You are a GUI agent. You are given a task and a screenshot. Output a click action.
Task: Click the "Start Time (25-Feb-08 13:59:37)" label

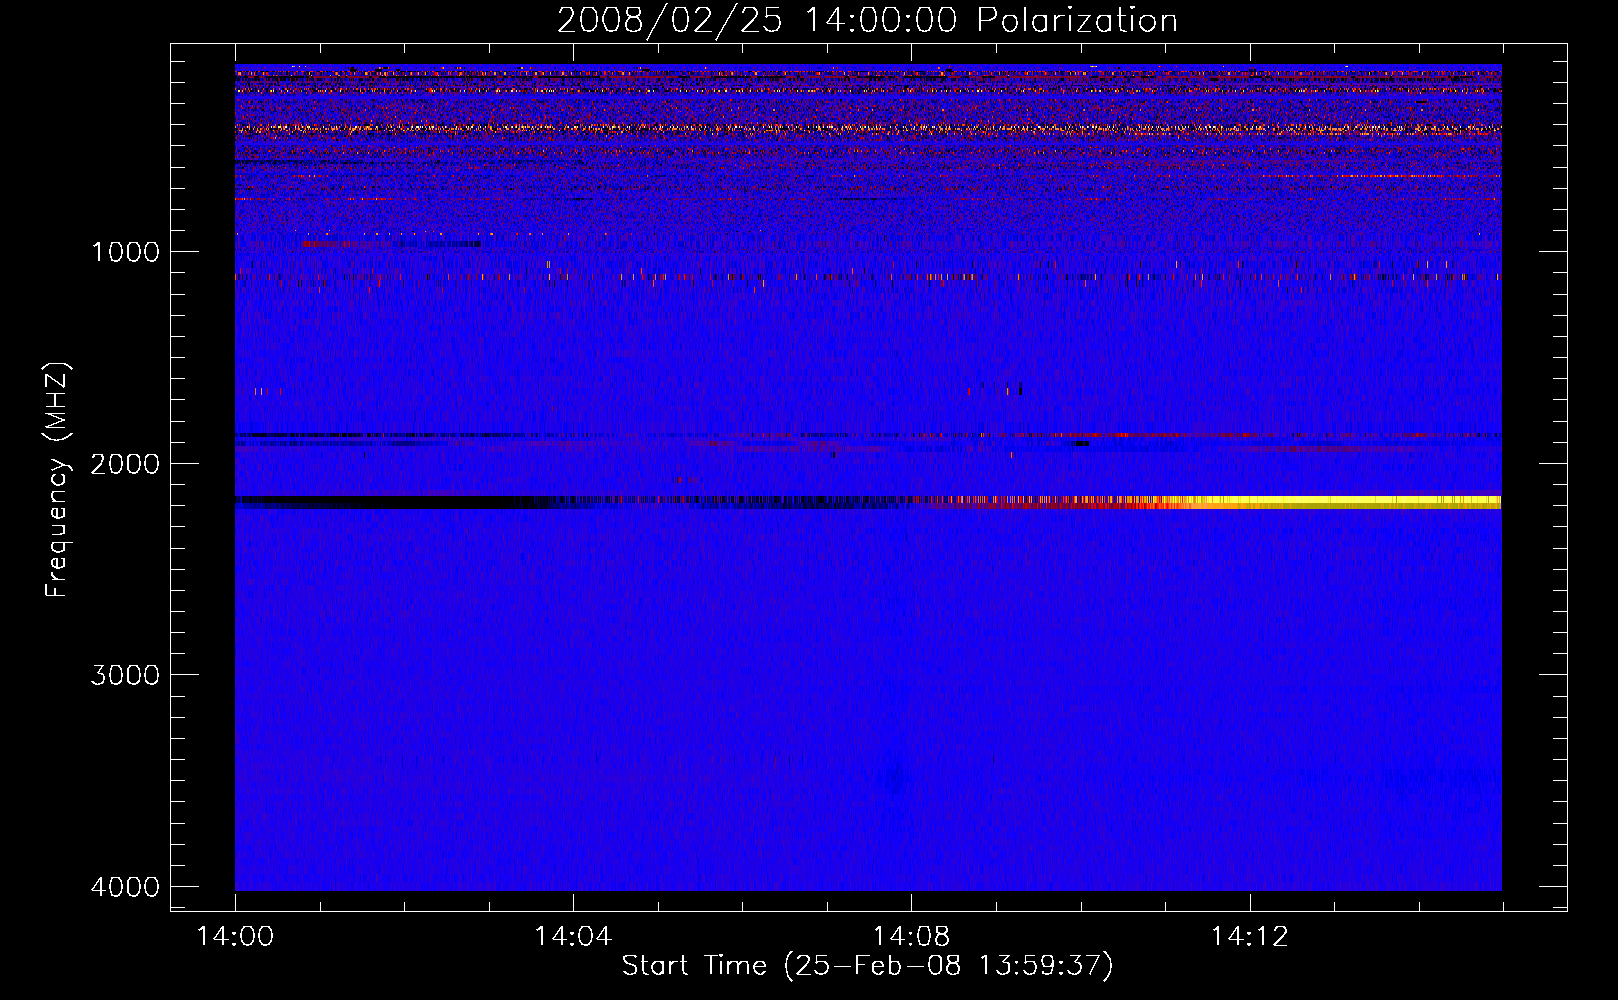(867, 966)
